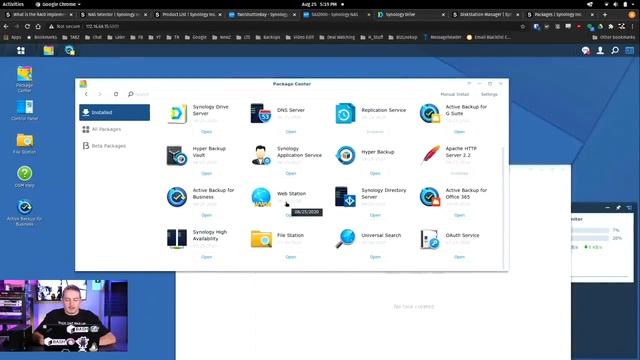
Task: Open the Google Chrome app menu
Action: coord(58,4)
